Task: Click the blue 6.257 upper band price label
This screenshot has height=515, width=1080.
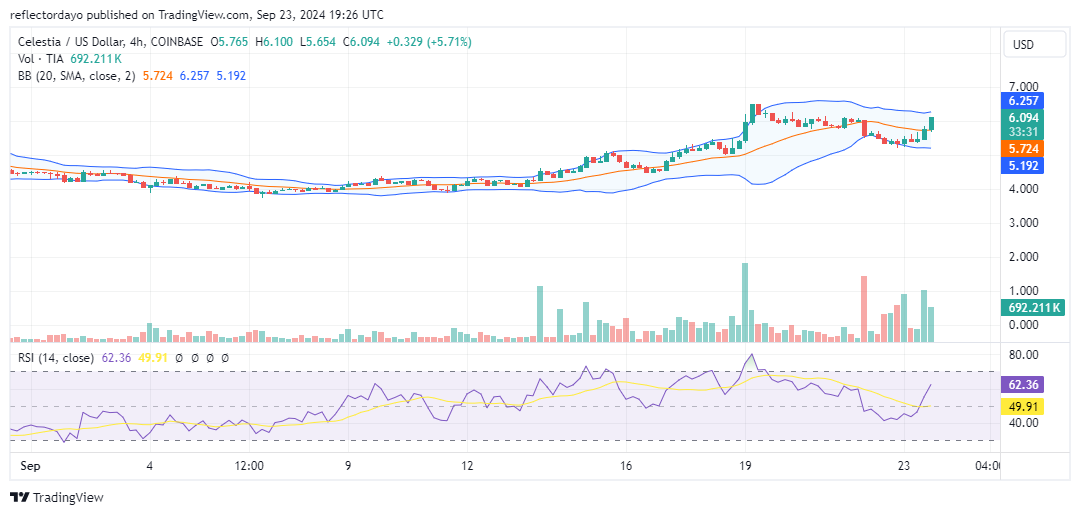Action: pos(1024,101)
